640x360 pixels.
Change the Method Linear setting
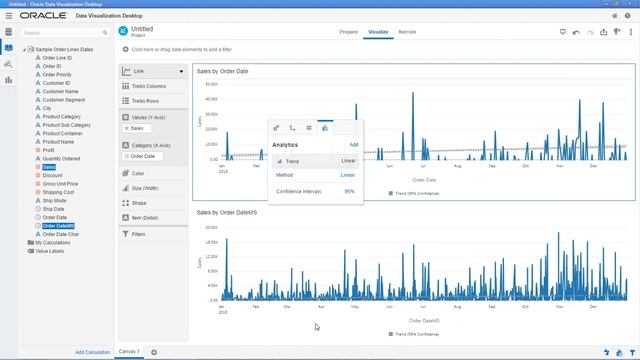[x=348, y=175]
